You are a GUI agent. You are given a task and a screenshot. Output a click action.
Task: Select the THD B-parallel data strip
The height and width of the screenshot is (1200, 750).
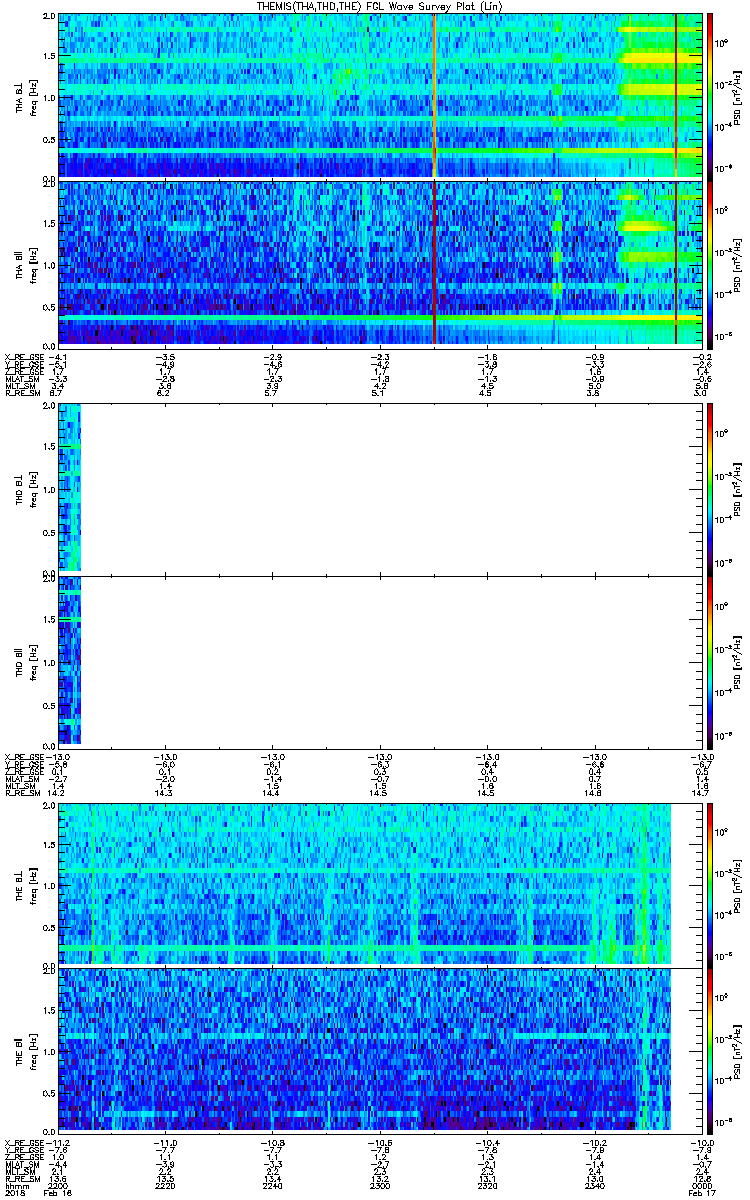click(70, 661)
